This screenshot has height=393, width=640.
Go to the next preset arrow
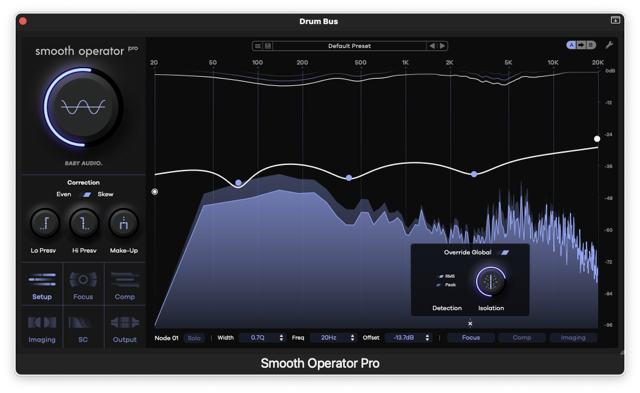[x=442, y=46]
